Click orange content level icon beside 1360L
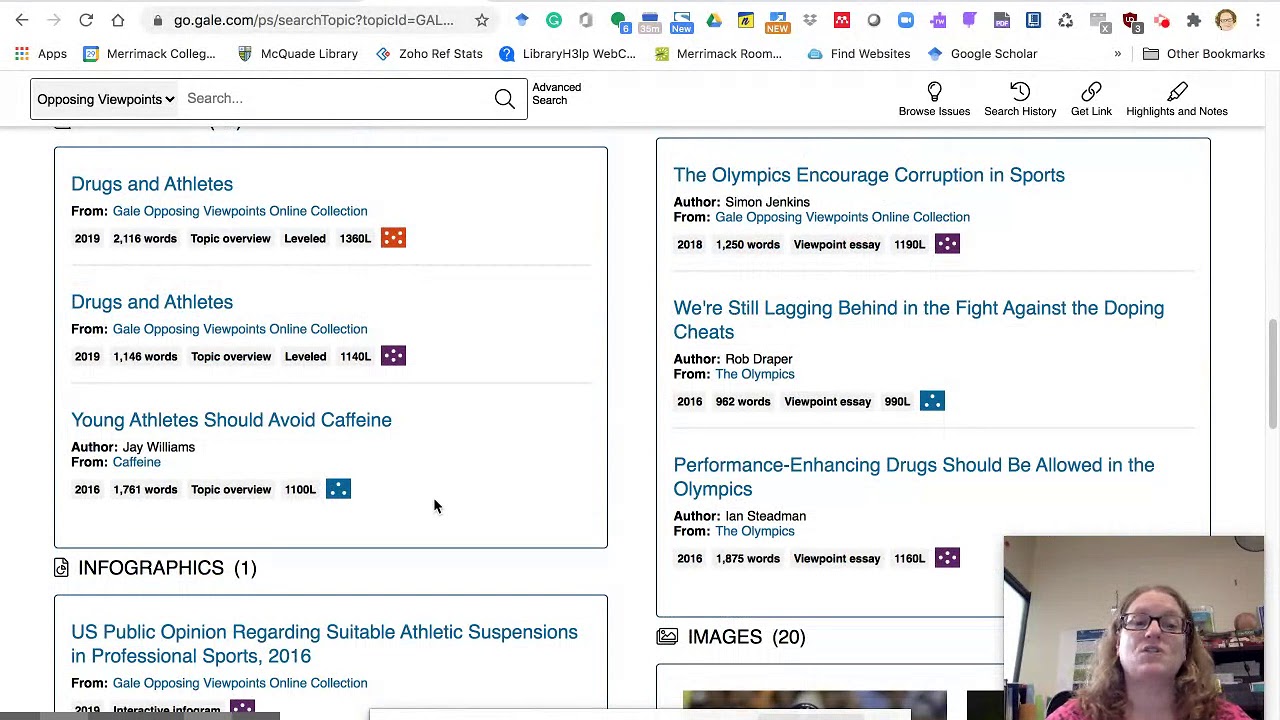Viewport: 1280px width, 720px height. point(393,238)
